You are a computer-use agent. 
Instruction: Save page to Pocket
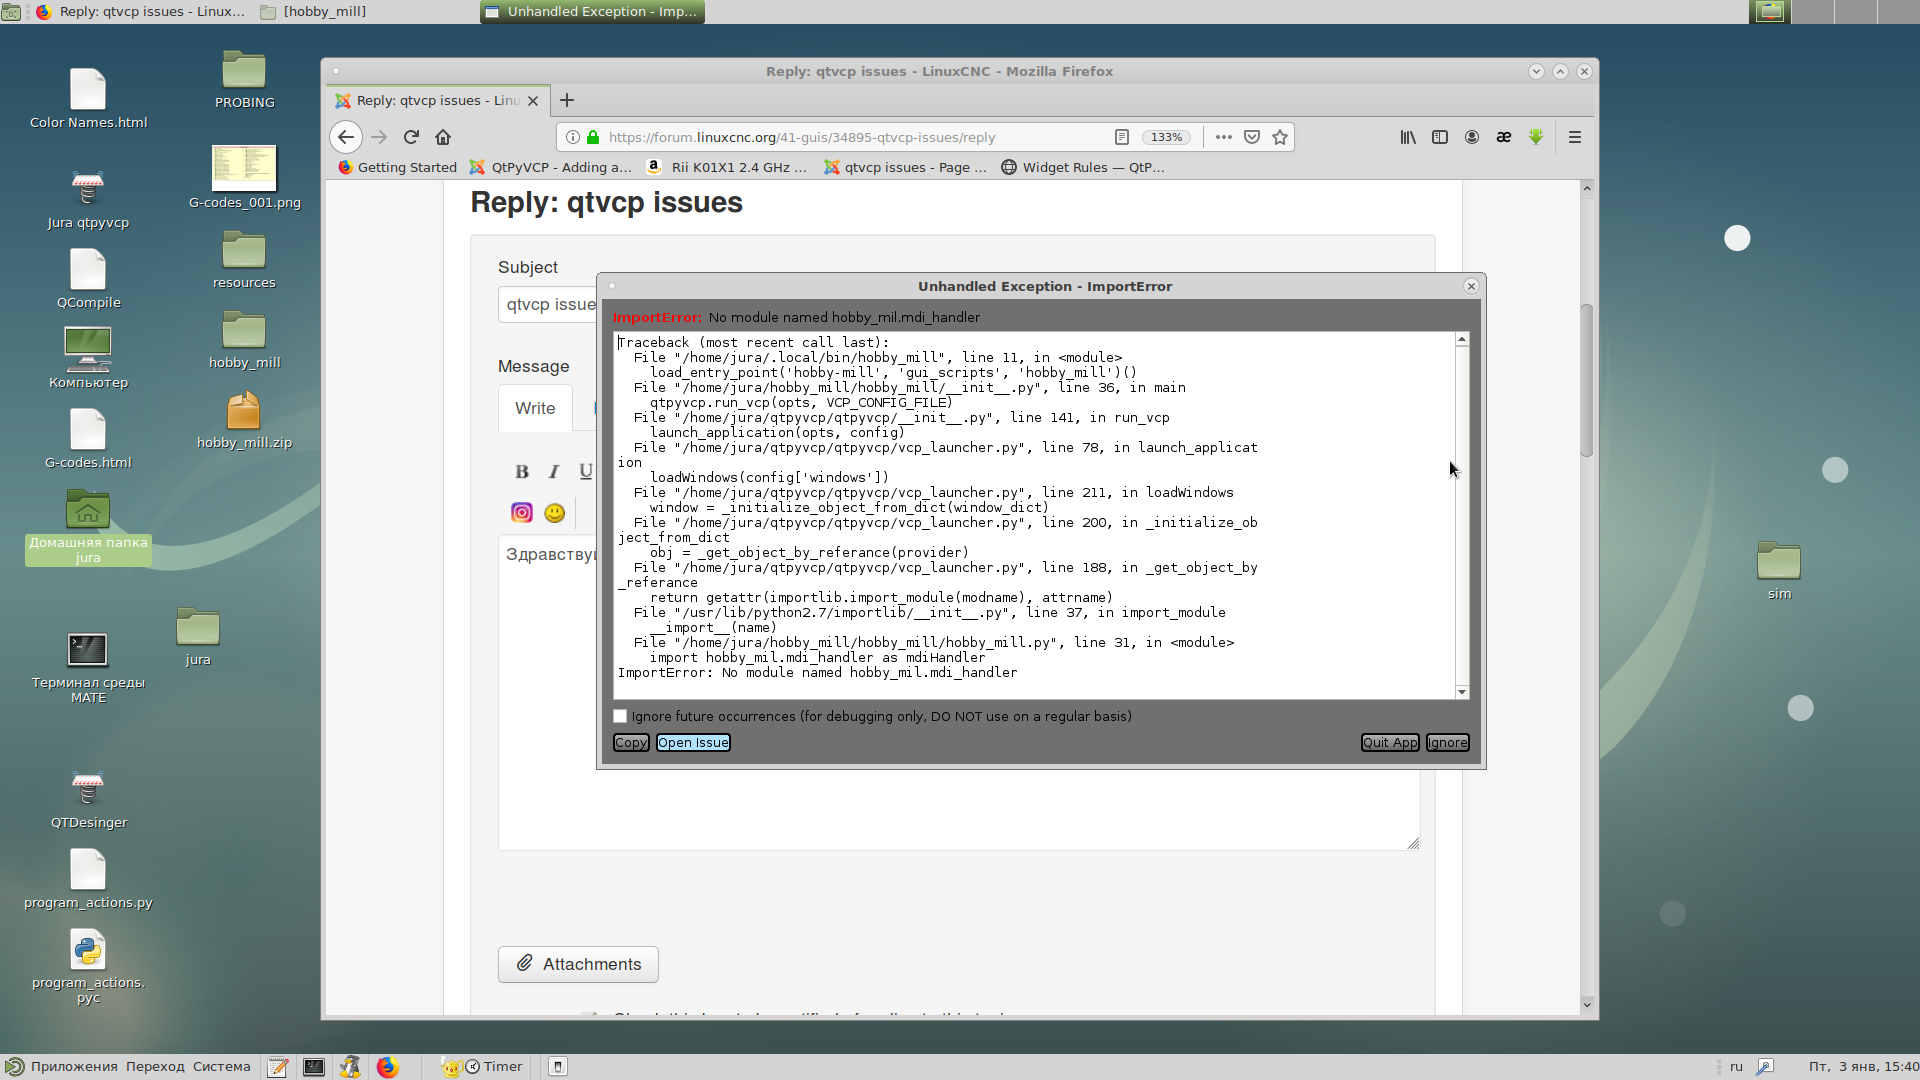pos(1252,137)
